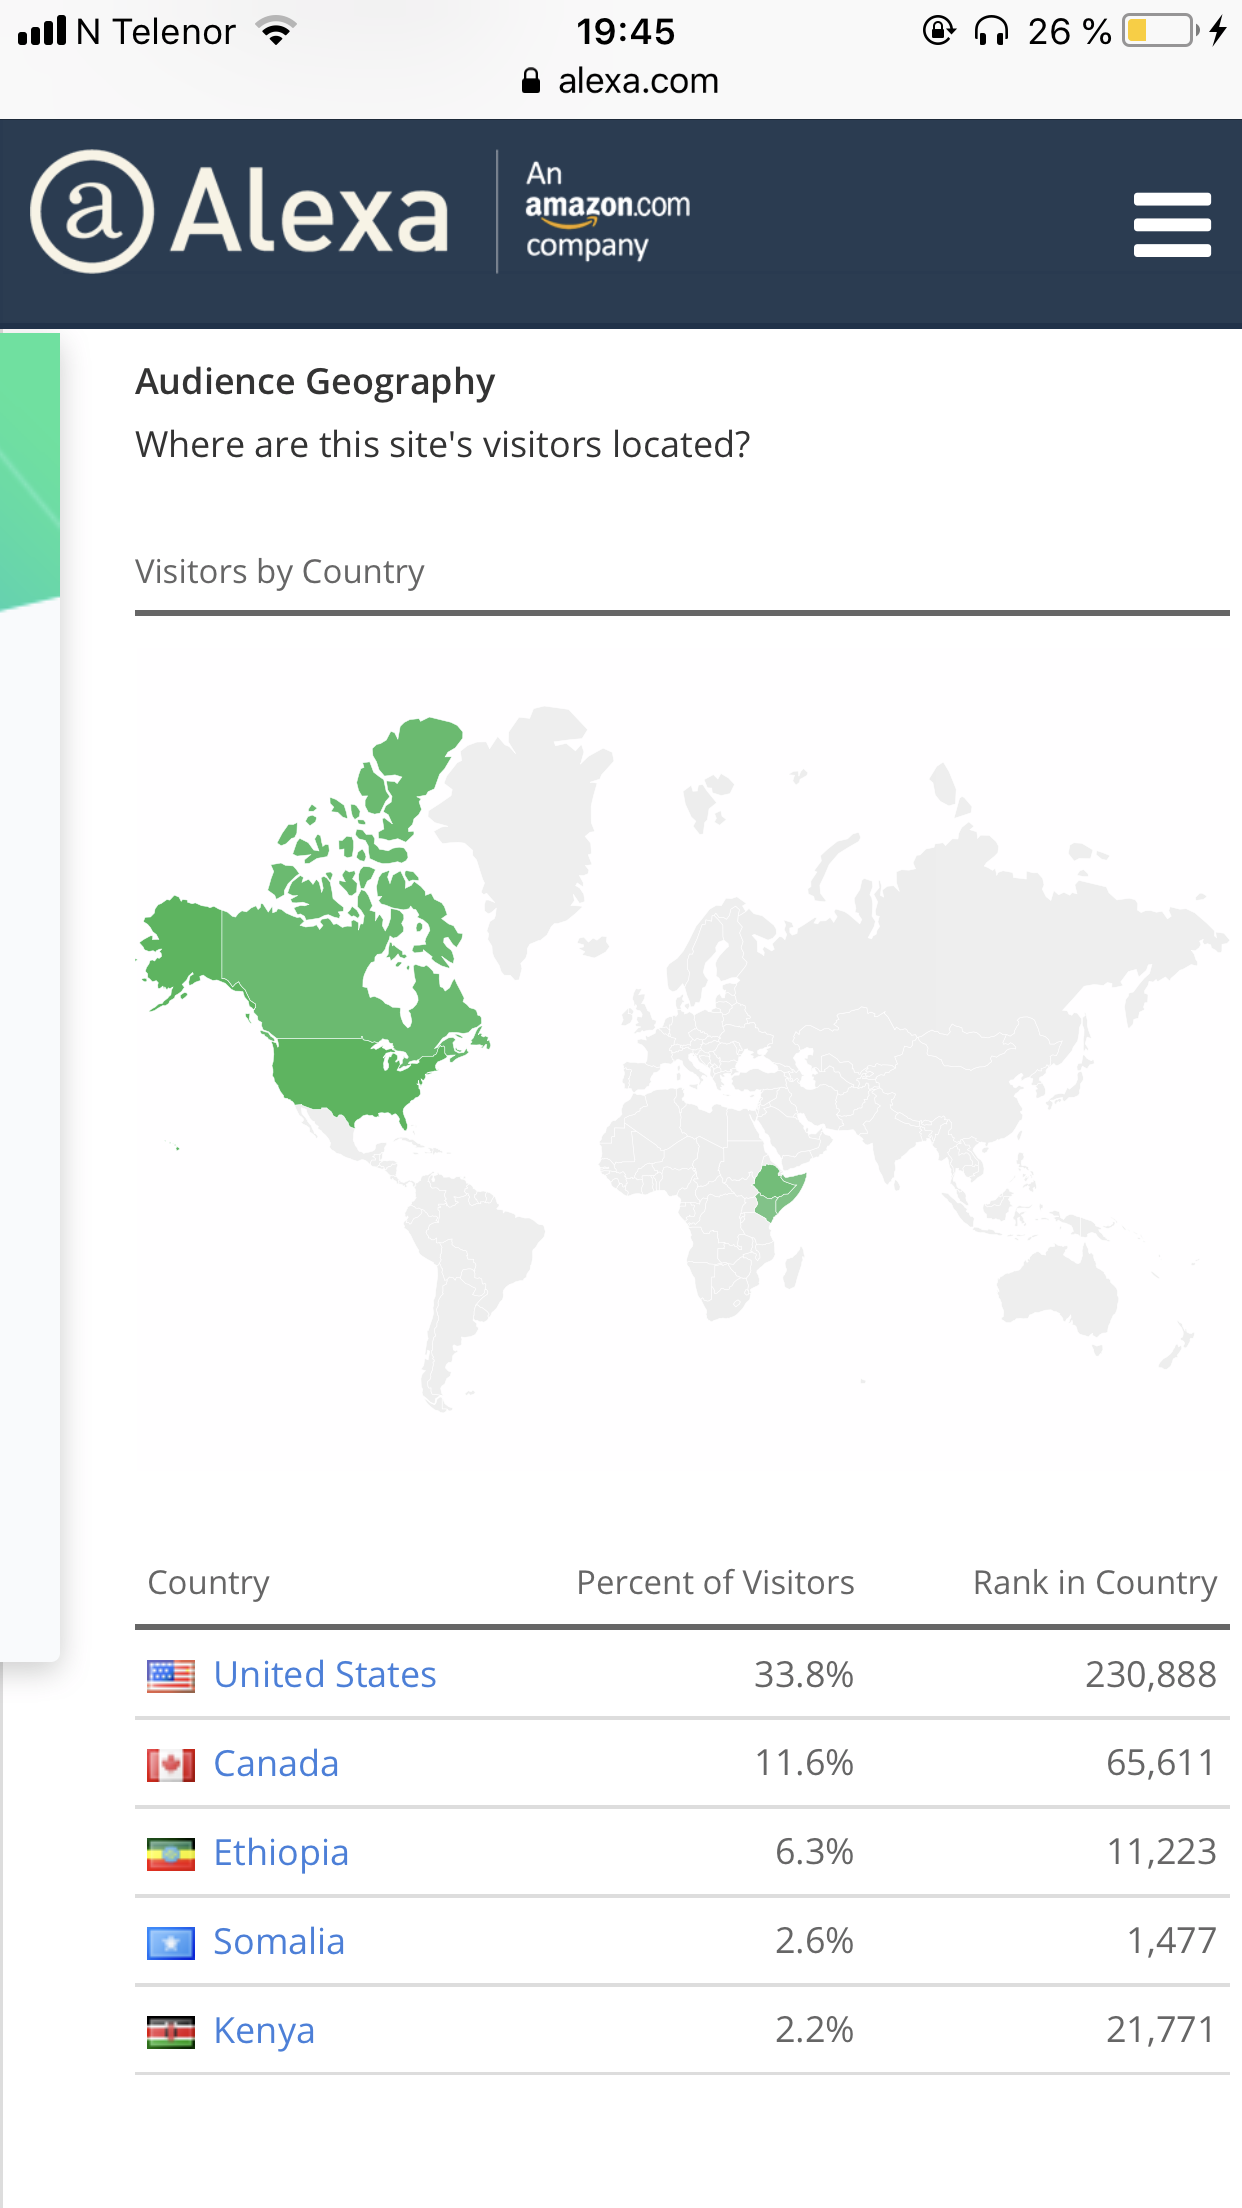The height and width of the screenshot is (2208, 1242).
Task: Tap the lock icon beside alexa.com
Action: tap(531, 81)
